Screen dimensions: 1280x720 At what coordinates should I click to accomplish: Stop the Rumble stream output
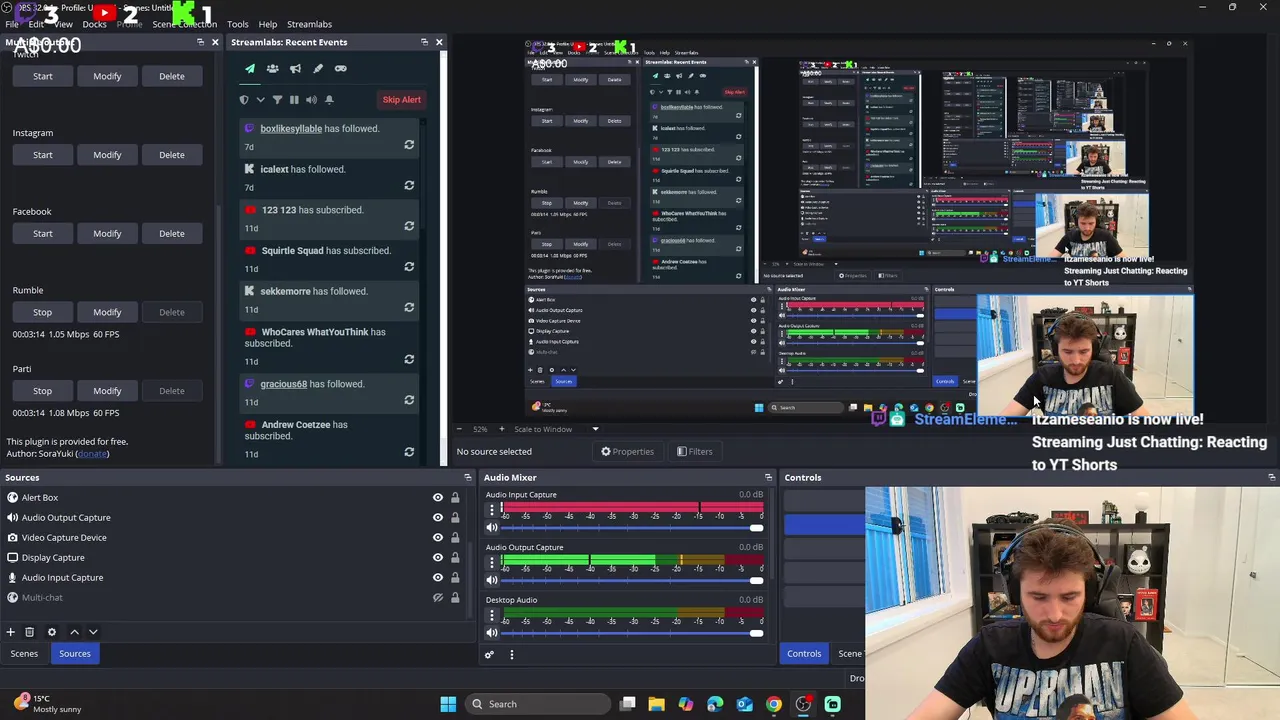tap(43, 312)
